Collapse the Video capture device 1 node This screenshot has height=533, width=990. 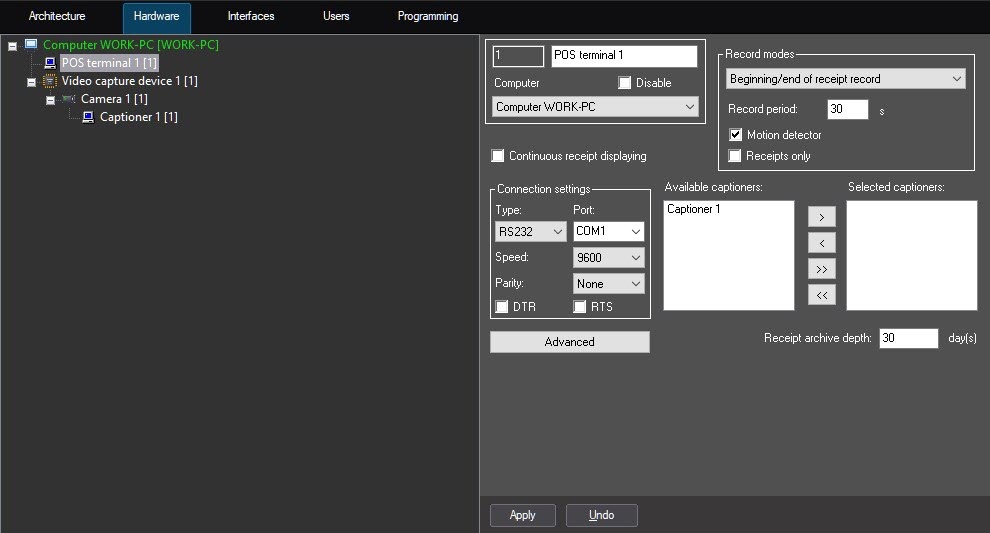pos(31,82)
